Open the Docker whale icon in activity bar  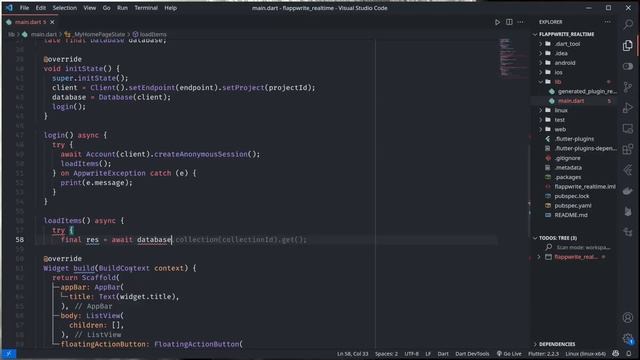pos(628,191)
